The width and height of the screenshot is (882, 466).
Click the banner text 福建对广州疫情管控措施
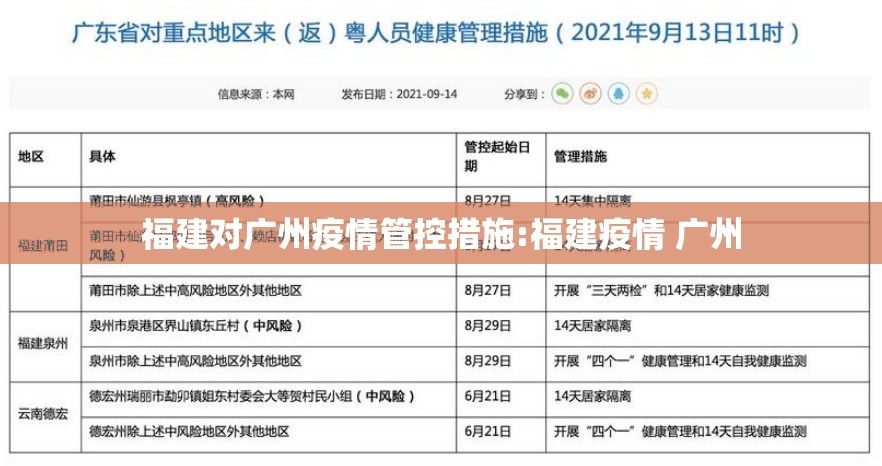tap(441, 235)
